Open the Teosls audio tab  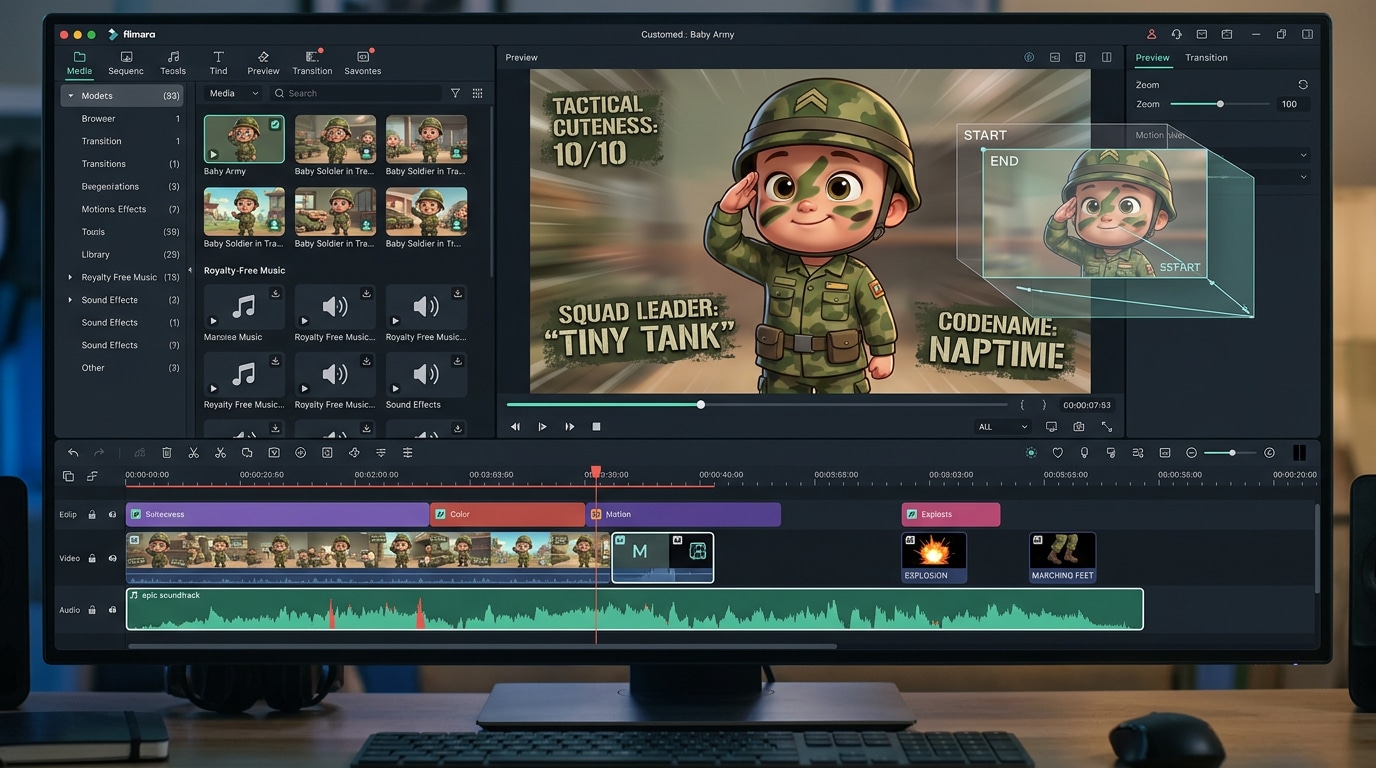pos(173,63)
